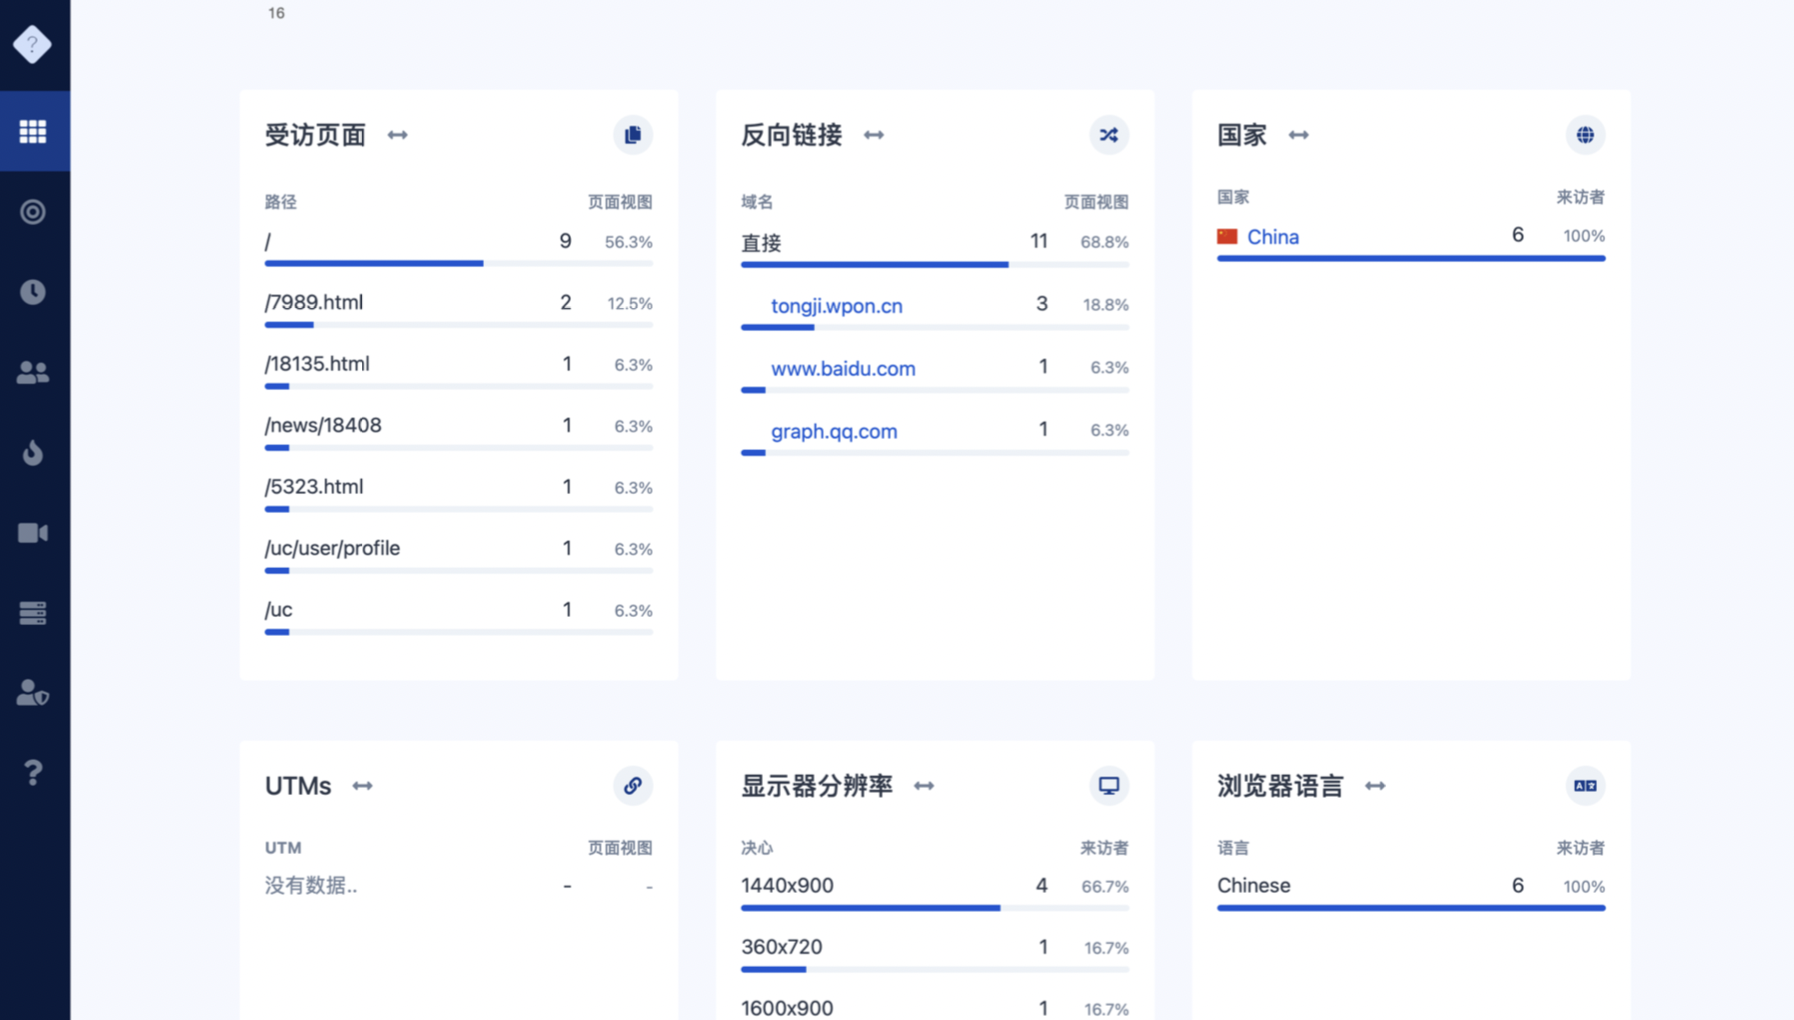Open the question mark help icon in sidebar
1794x1020 pixels.
[33, 772]
